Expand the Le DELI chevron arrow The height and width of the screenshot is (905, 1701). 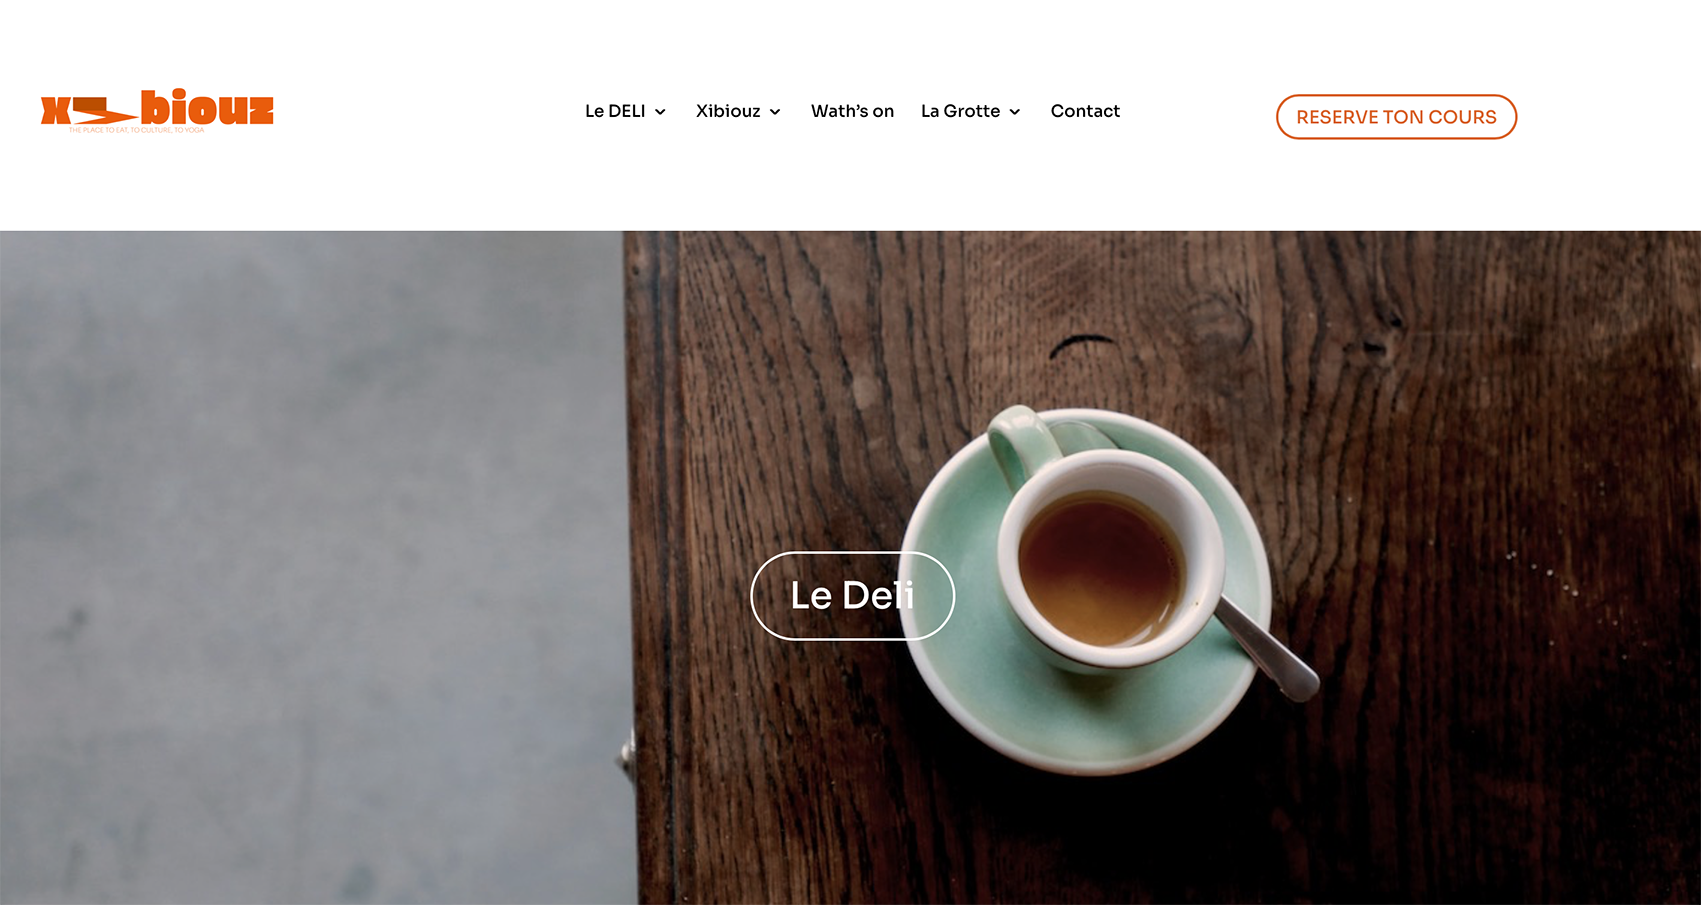[x=660, y=112]
